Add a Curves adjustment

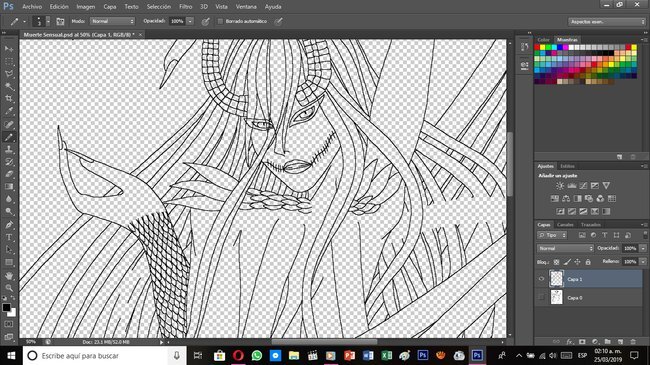[x=583, y=186]
